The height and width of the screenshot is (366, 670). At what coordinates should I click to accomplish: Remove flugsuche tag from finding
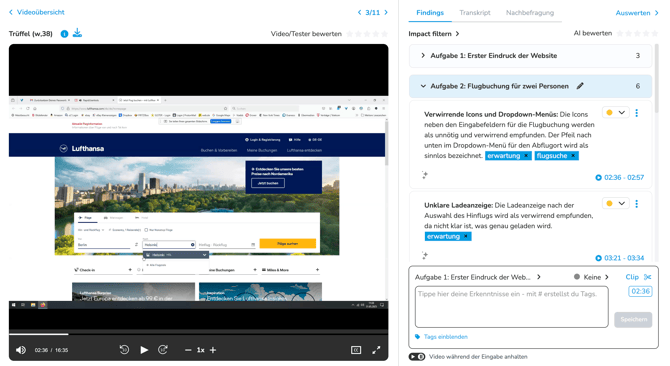pos(573,156)
